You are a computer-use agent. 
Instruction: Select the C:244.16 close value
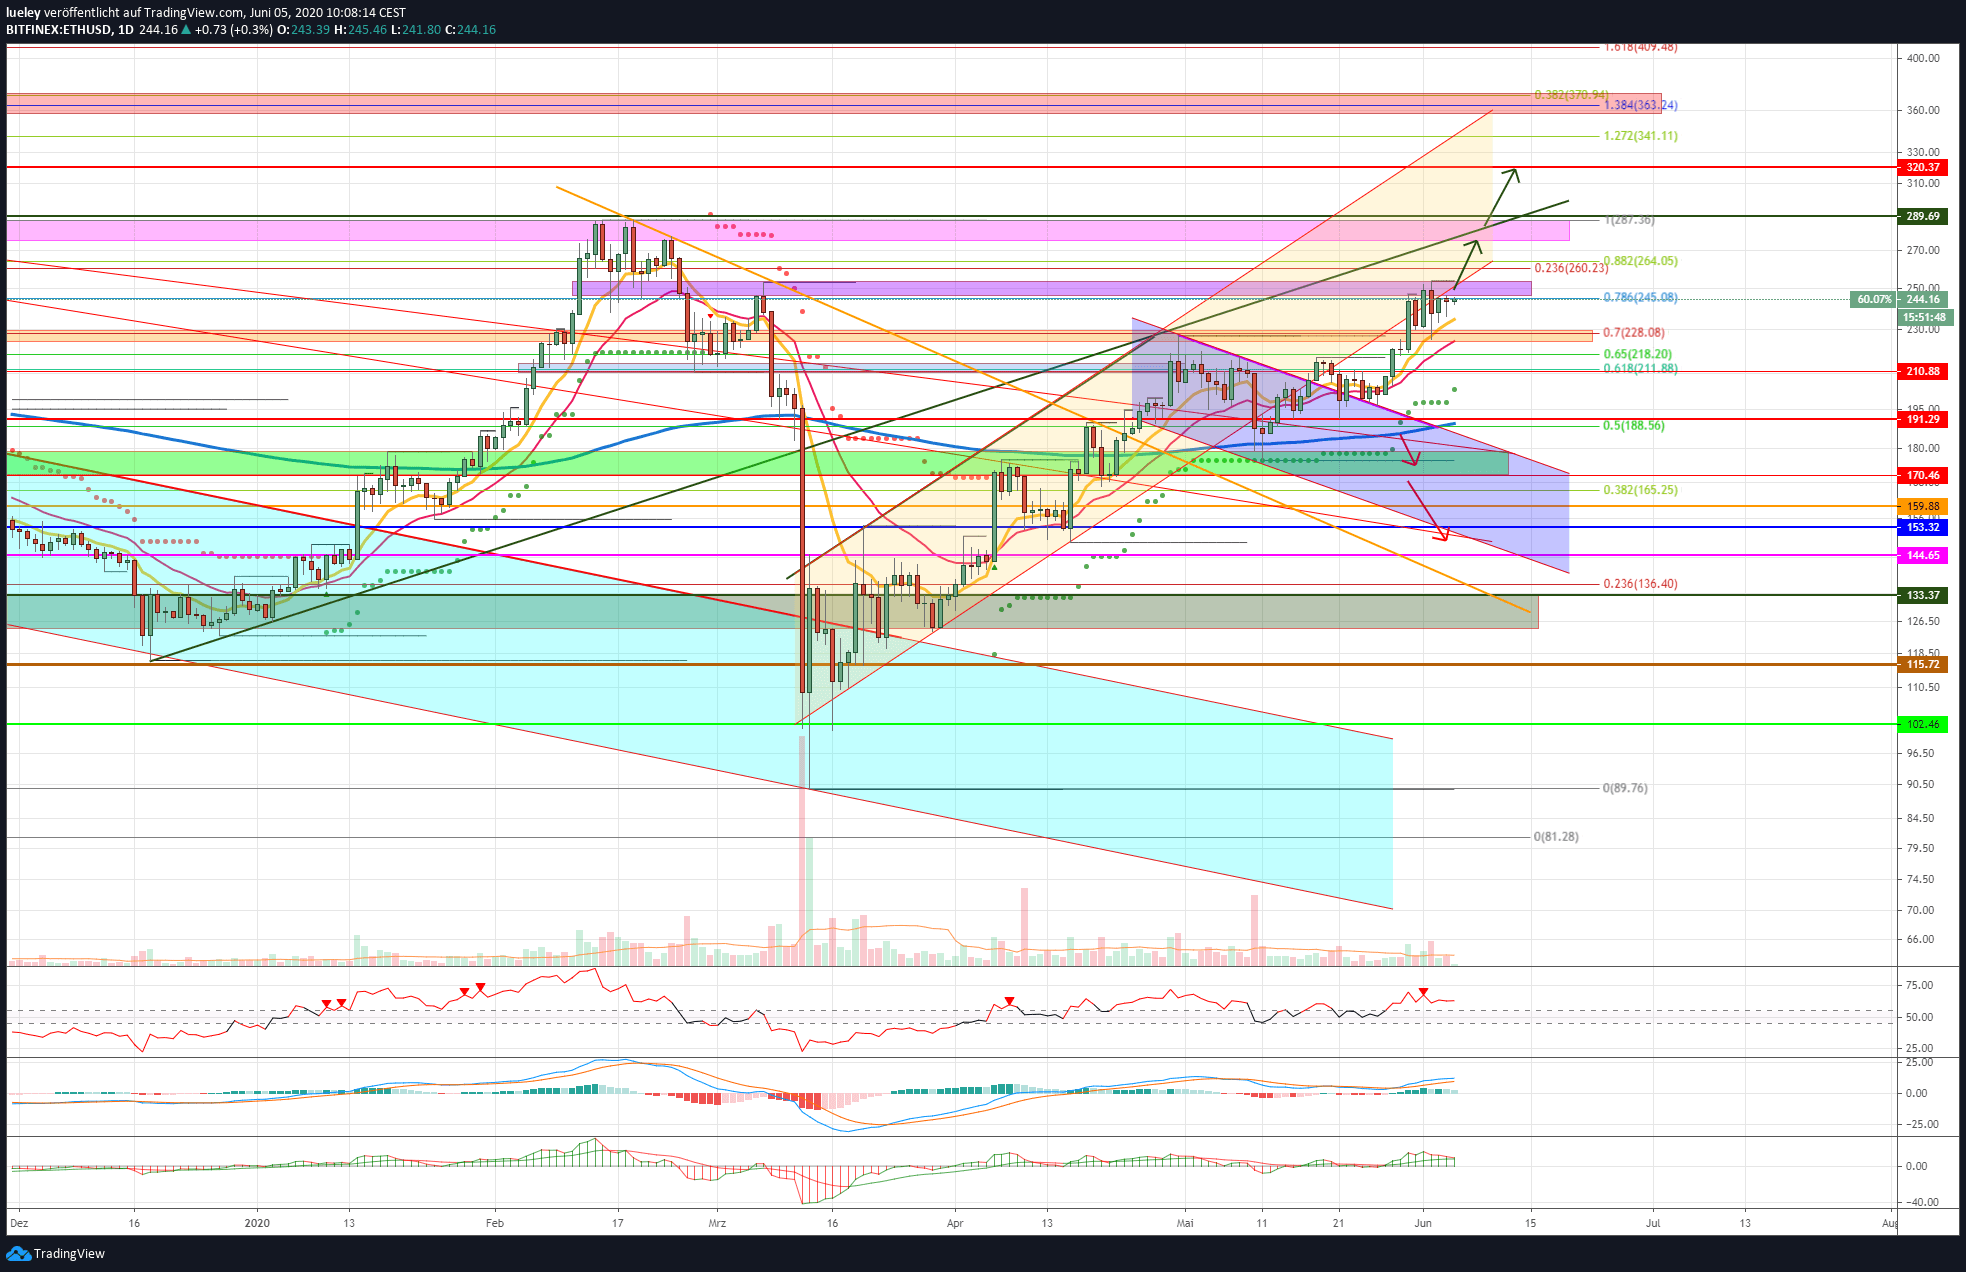pos(470,30)
